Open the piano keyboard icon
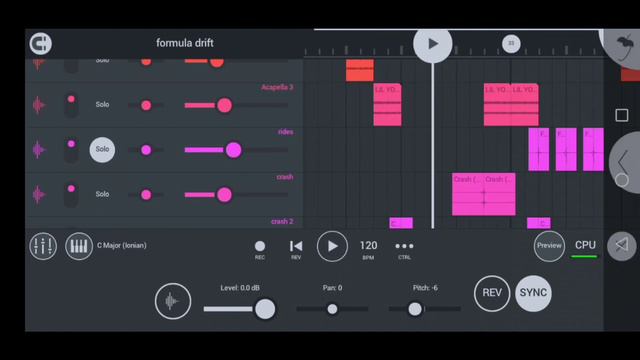 pos(79,246)
